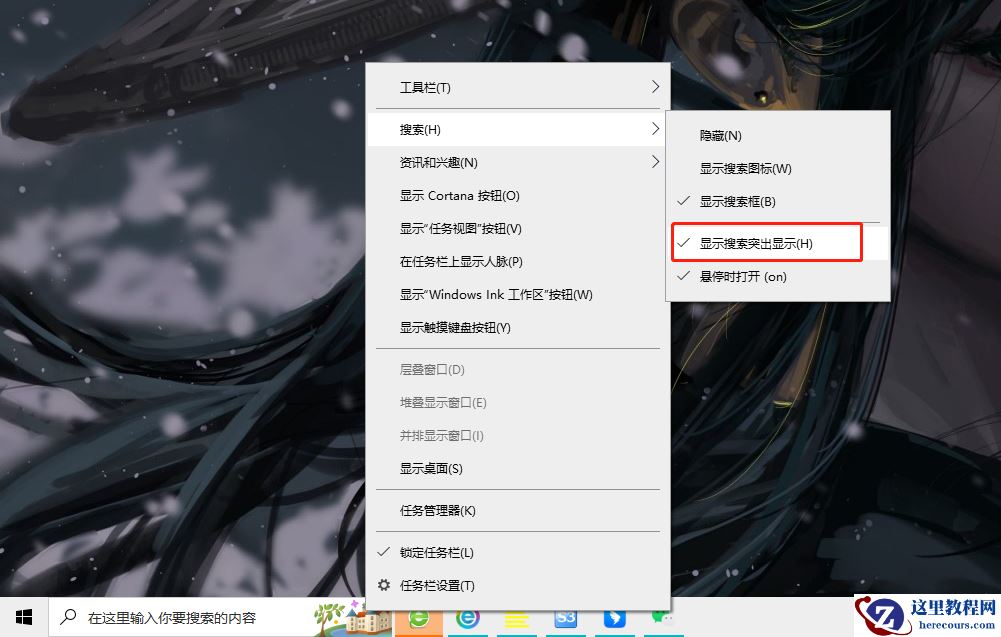Image resolution: width=1001 pixels, height=637 pixels.
Task: Expand the 搜索 submenu arrow
Action: tap(657, 128)
